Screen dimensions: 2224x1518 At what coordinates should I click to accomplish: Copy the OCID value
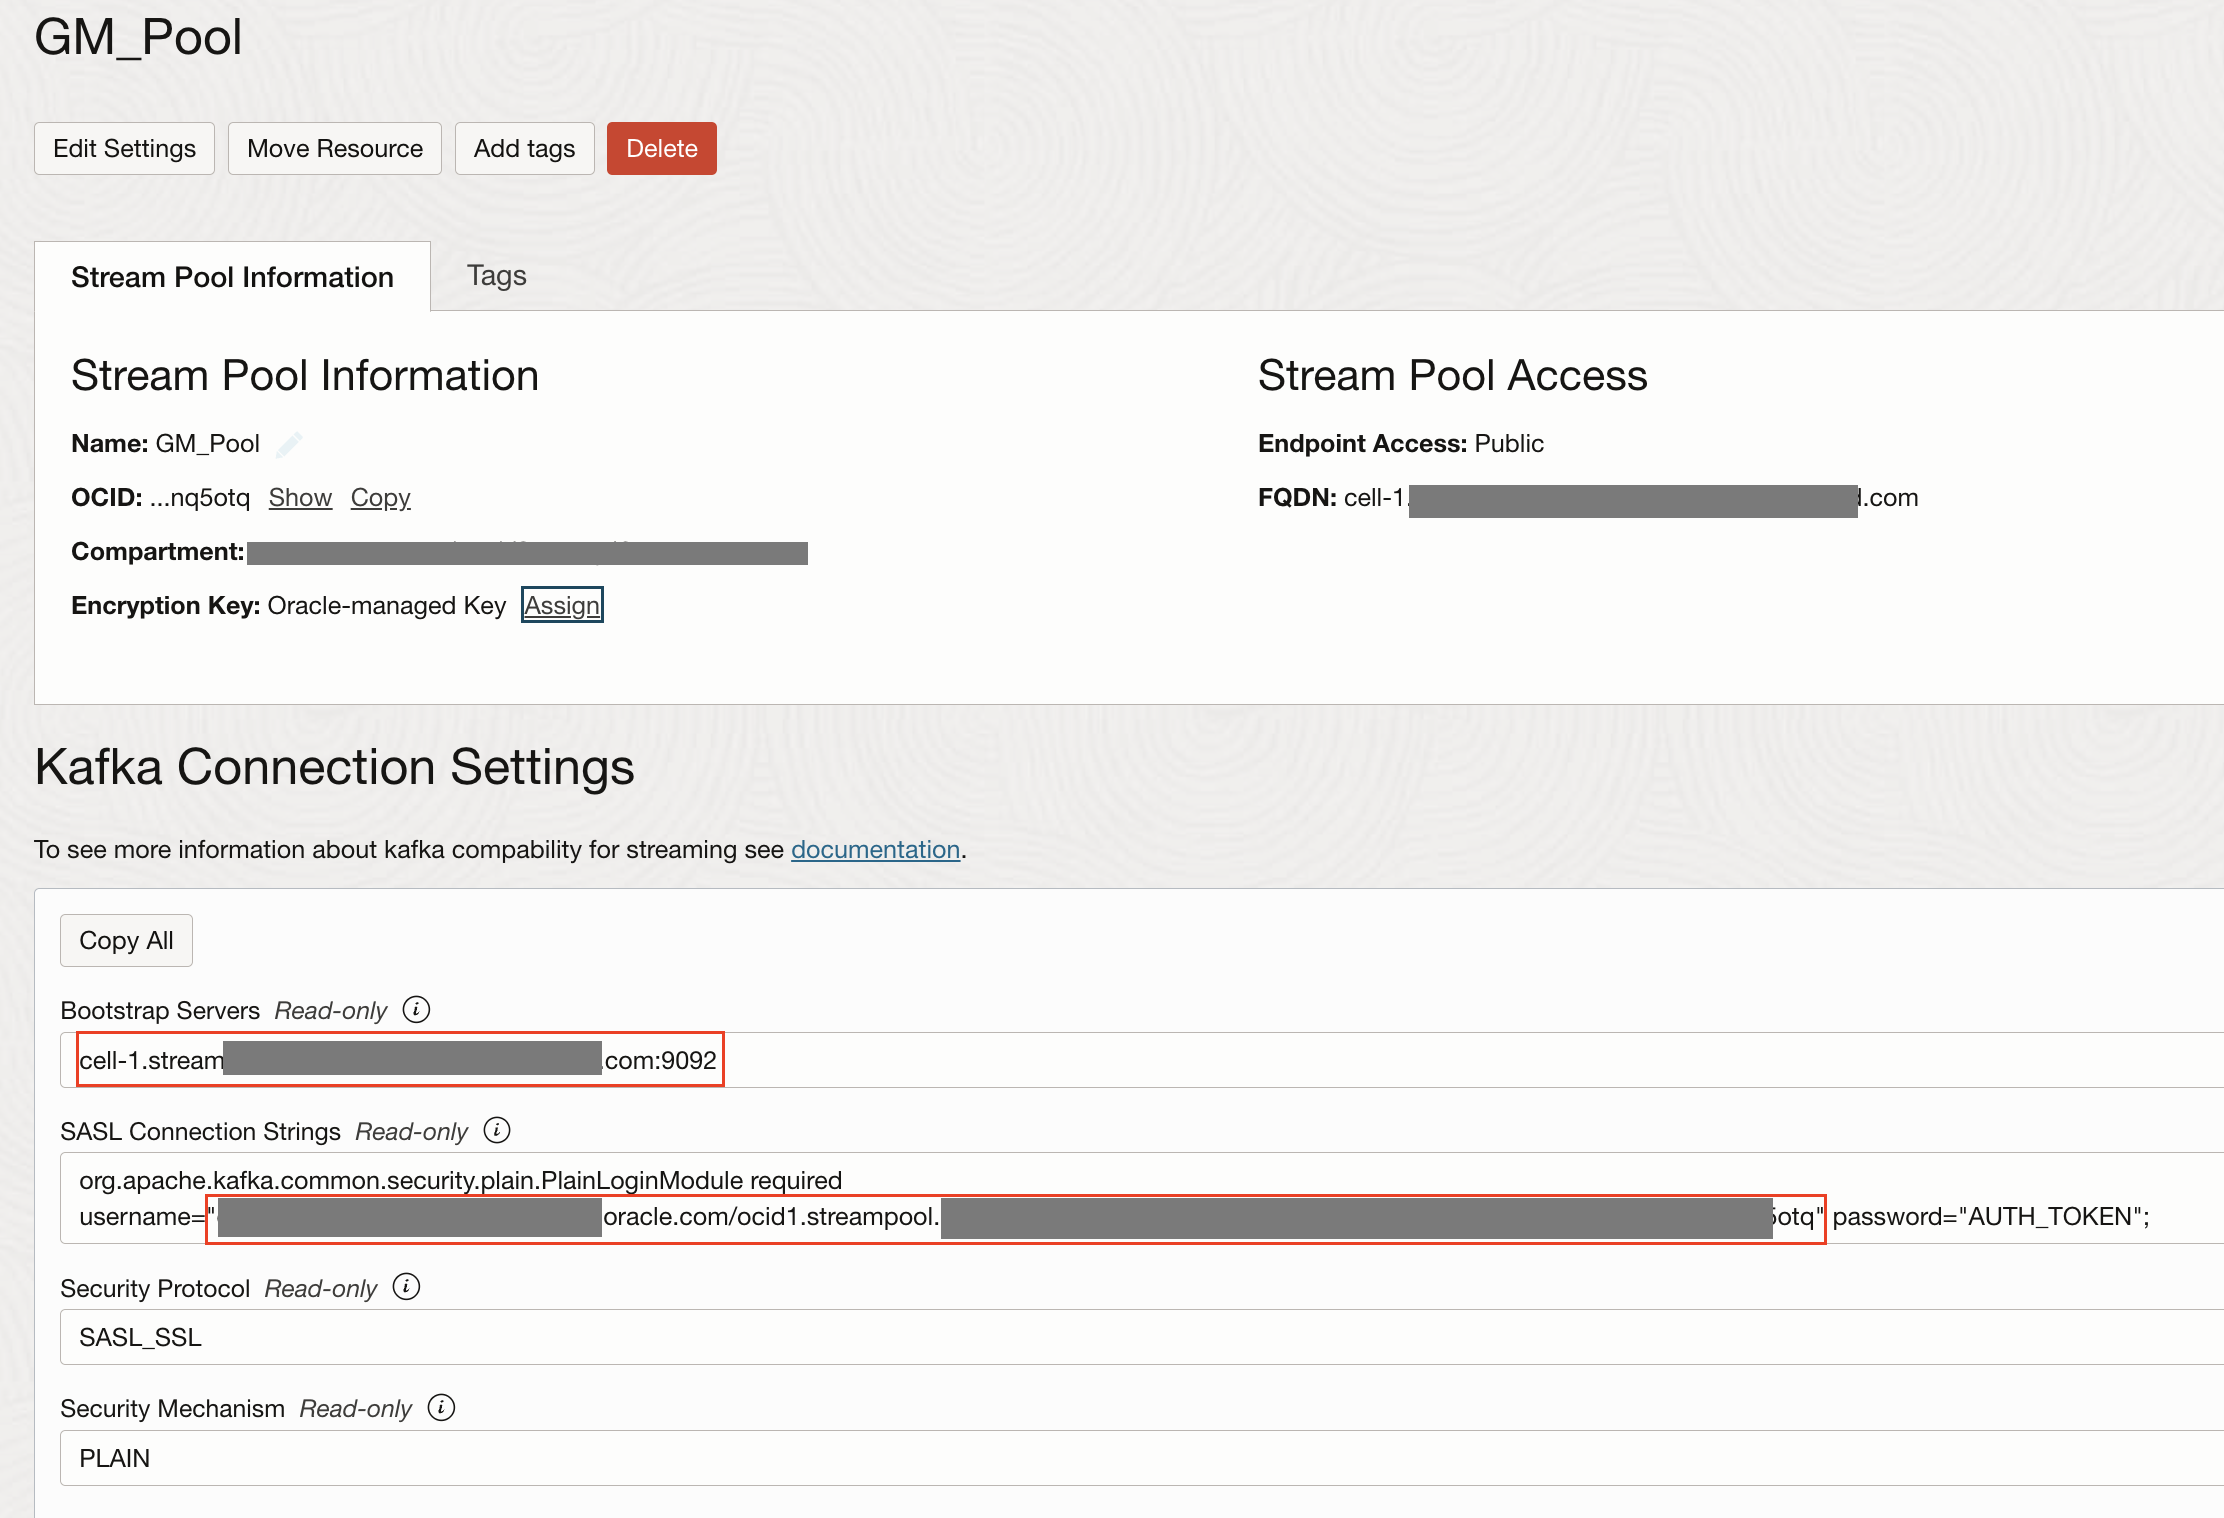(x=381, y=498)
